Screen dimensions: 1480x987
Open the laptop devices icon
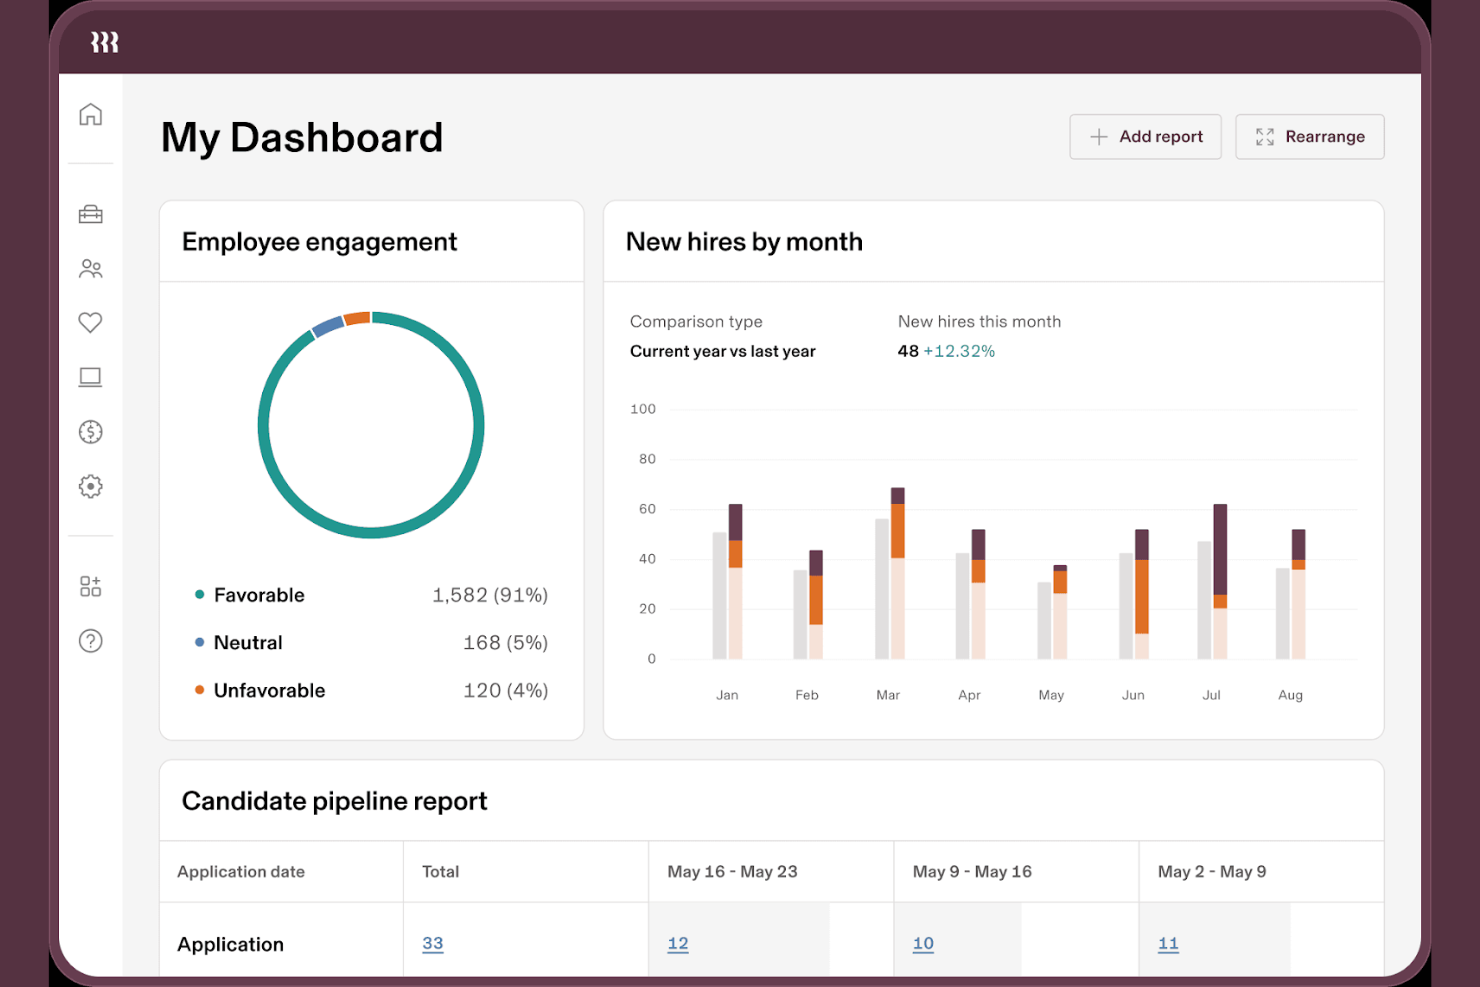click(x=90, y=377)
